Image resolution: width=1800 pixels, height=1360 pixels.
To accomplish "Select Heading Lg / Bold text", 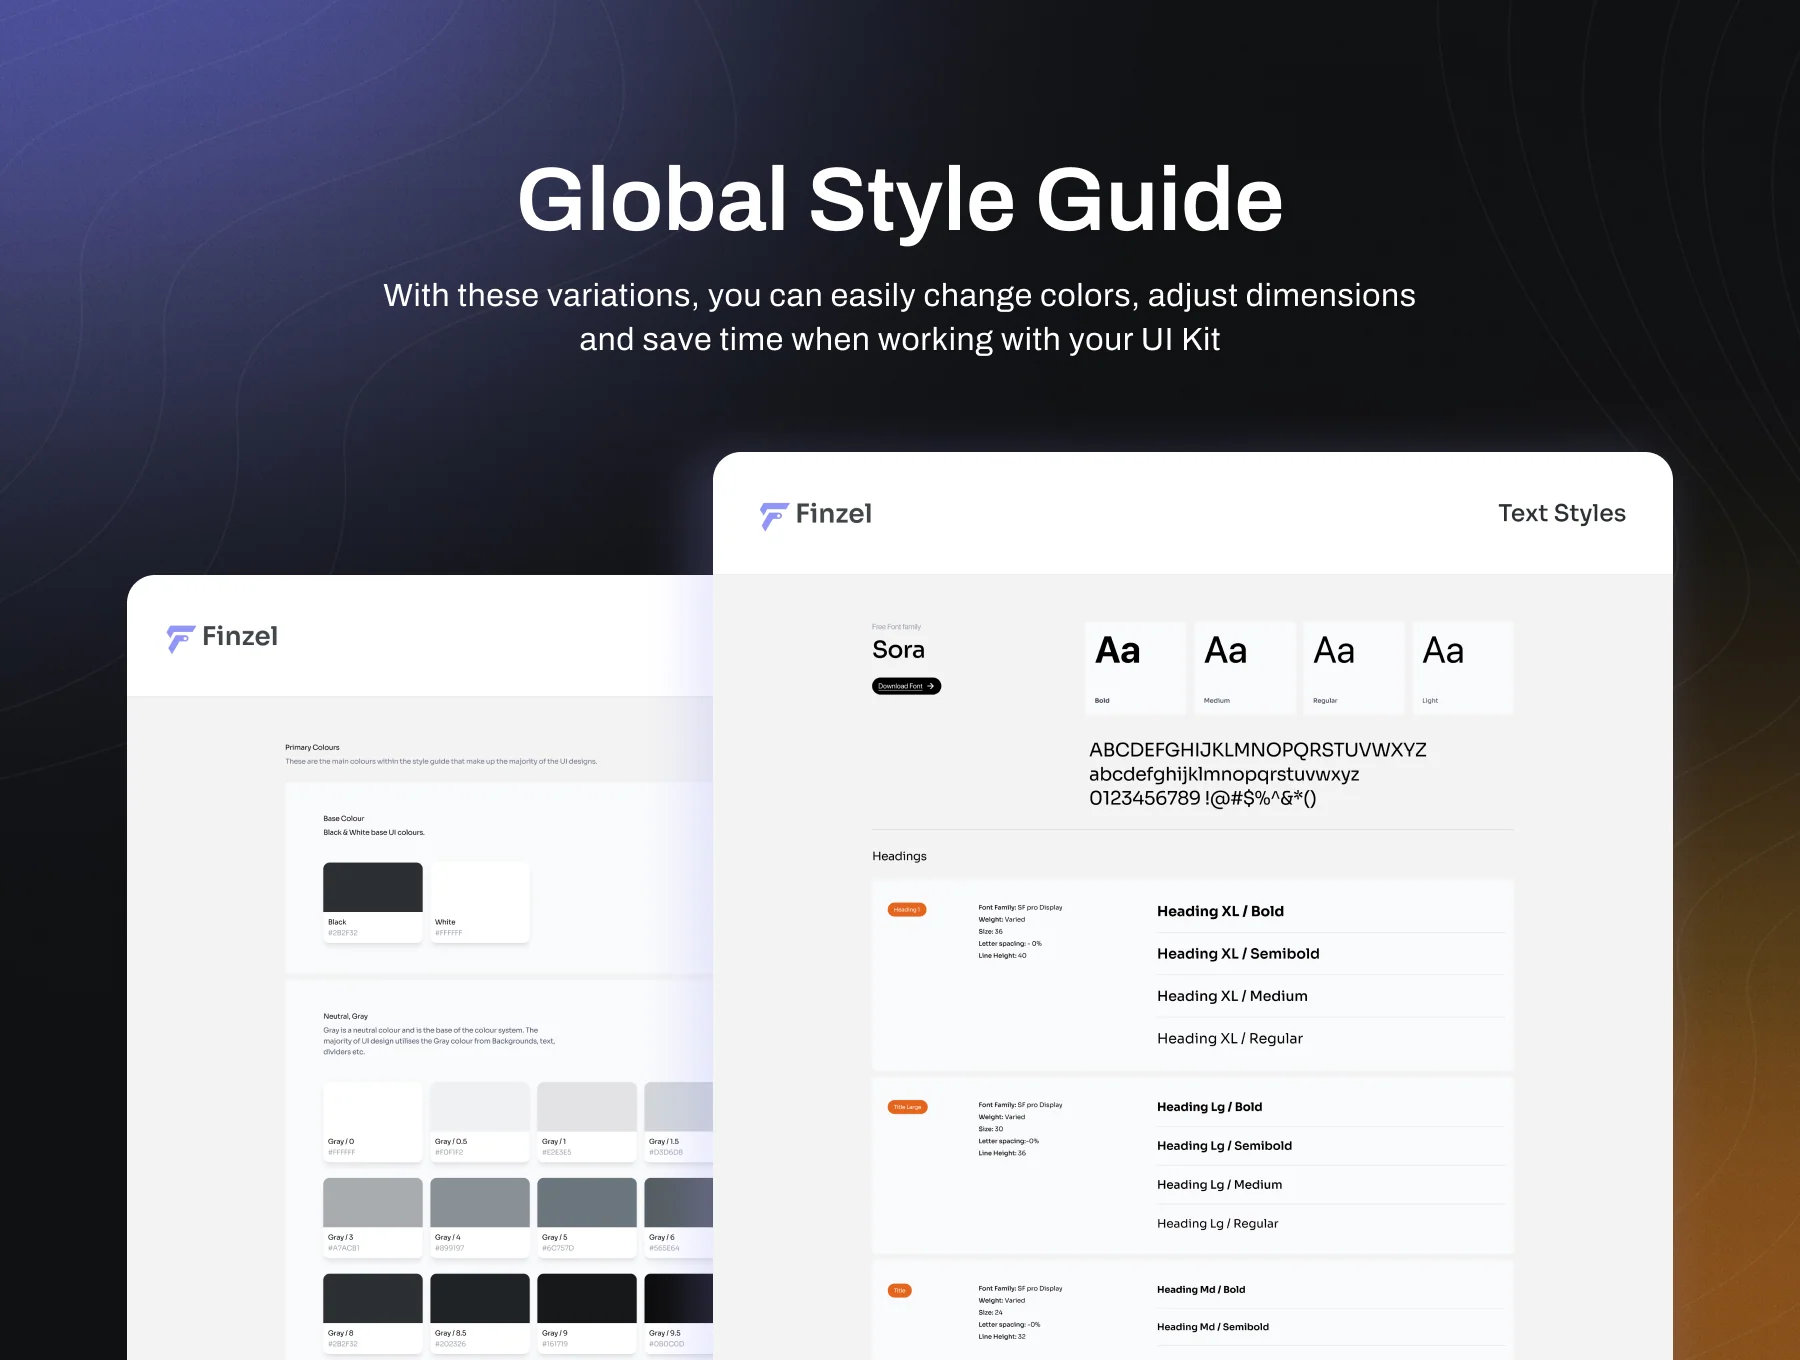I will 1209,1107.
